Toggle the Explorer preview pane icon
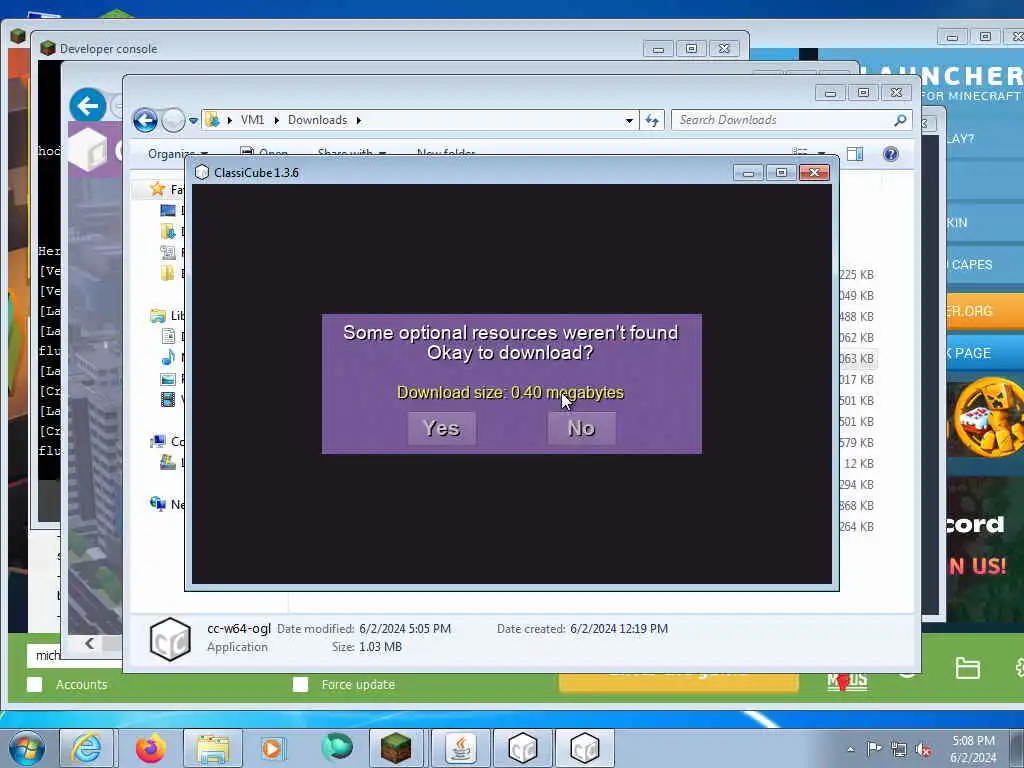1024x768 pixels. 855,154
